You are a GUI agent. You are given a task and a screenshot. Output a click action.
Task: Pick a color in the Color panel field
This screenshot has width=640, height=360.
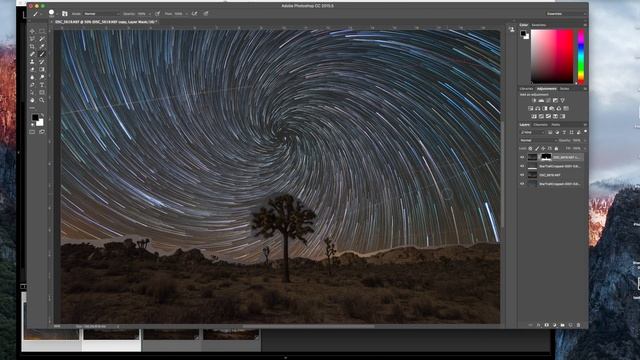pos(552,57)
